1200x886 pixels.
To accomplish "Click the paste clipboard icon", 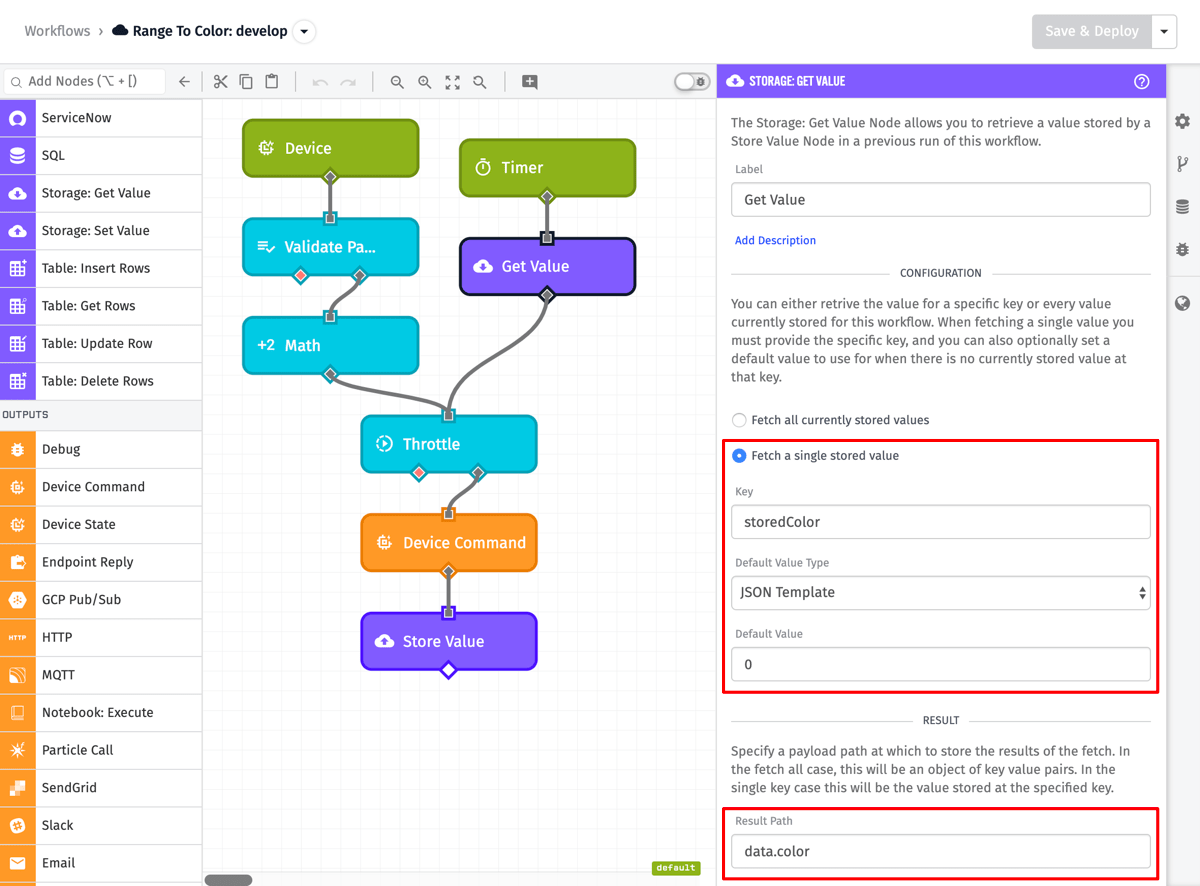I will (271, 82).
